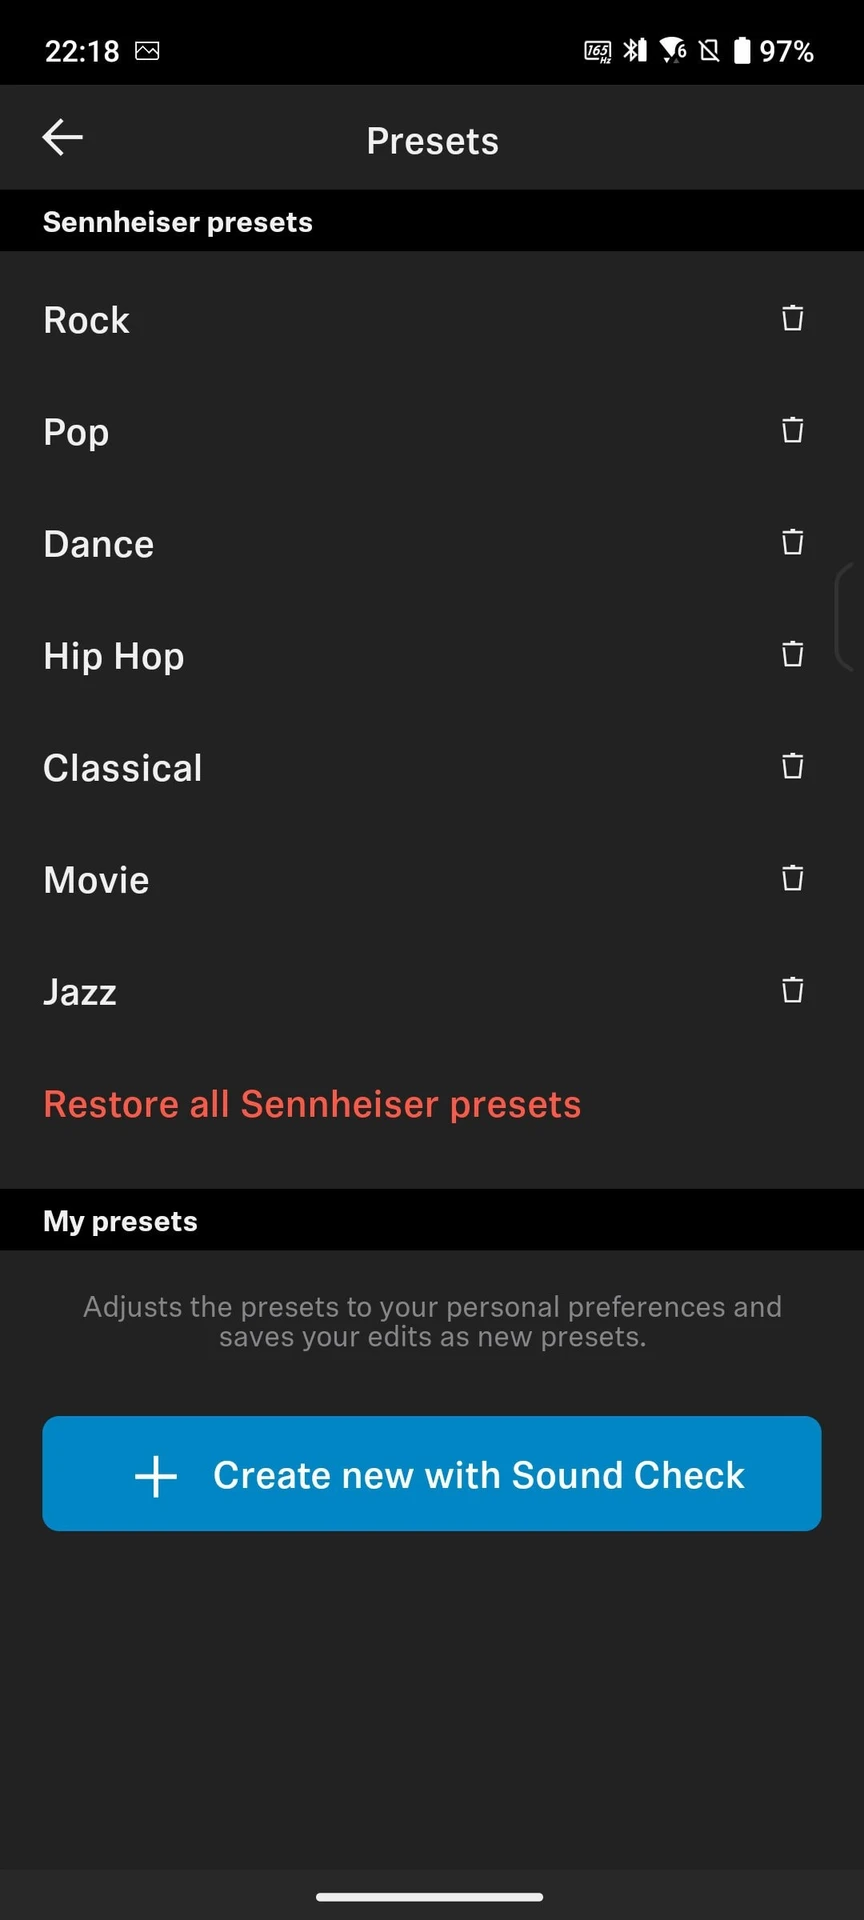Tap the bottom navigation home handle
The height and width of the screenshot is (1920, 864).
pyautogui.click(x=430, y=1896)
